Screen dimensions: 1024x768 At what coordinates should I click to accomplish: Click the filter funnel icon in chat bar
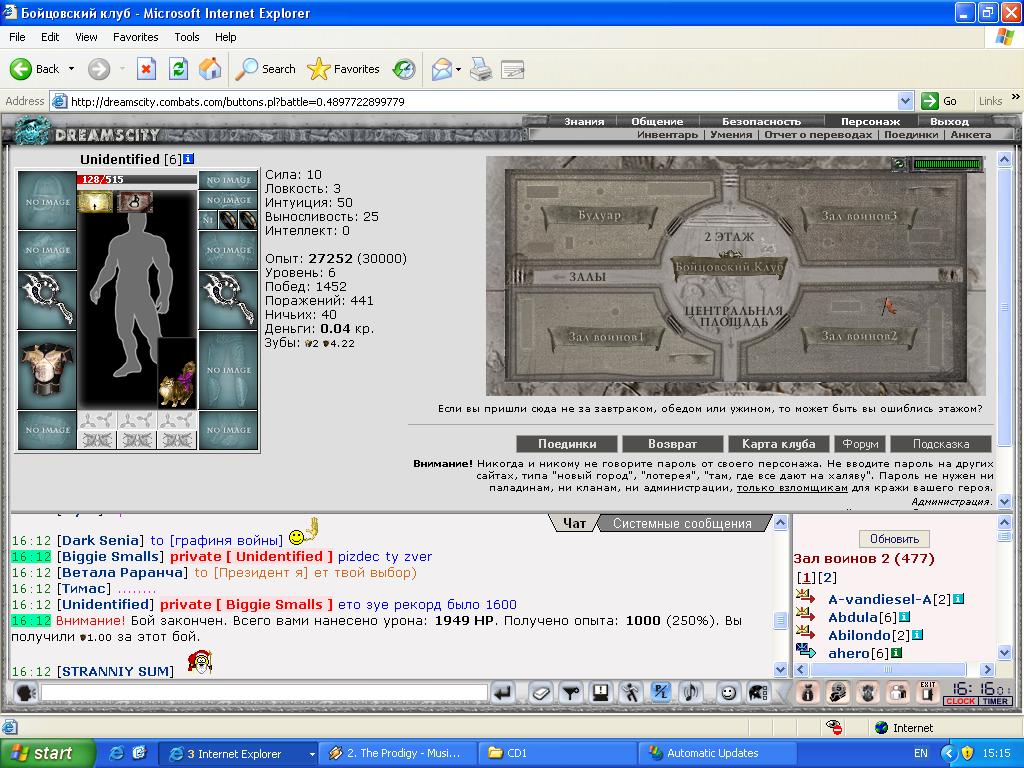tap(571, 693)
